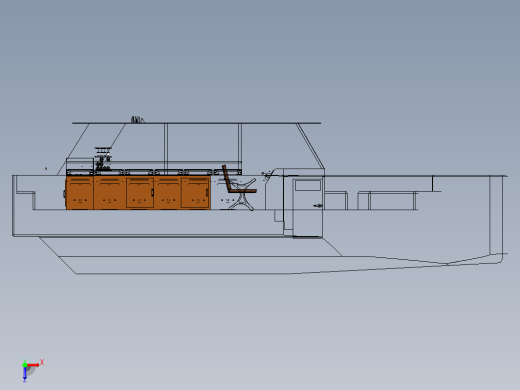This screenshot has width=520, height=390.
Task: Click the blue Z axis arrow on triad
Action: [x=25, y=374]
